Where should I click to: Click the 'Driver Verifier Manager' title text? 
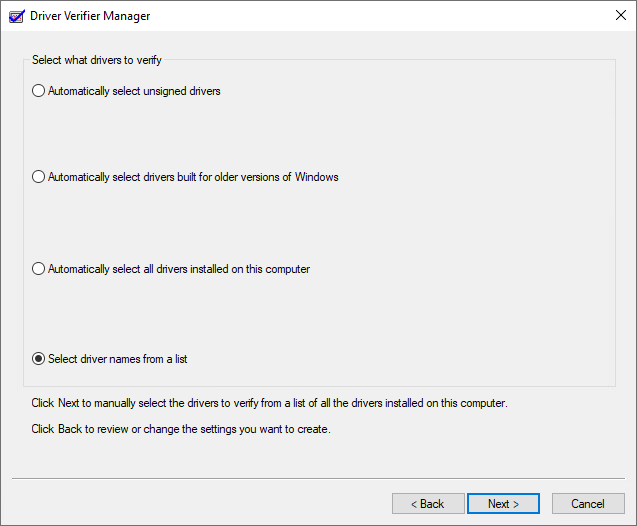point(91,16)
